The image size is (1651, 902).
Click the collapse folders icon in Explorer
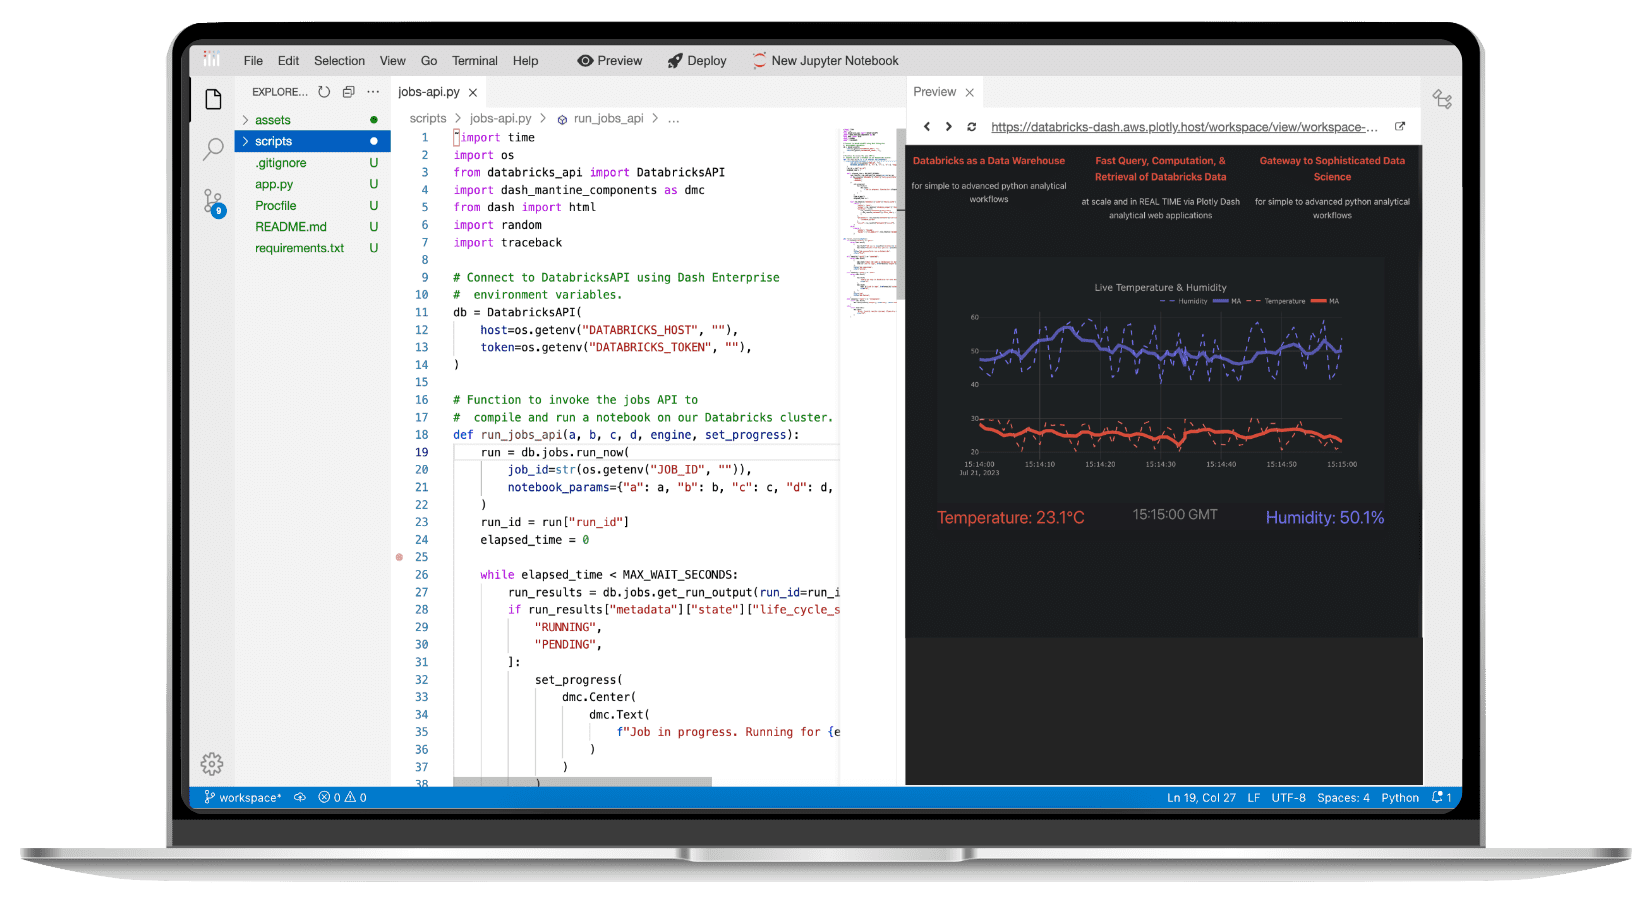tap(348, 91)
